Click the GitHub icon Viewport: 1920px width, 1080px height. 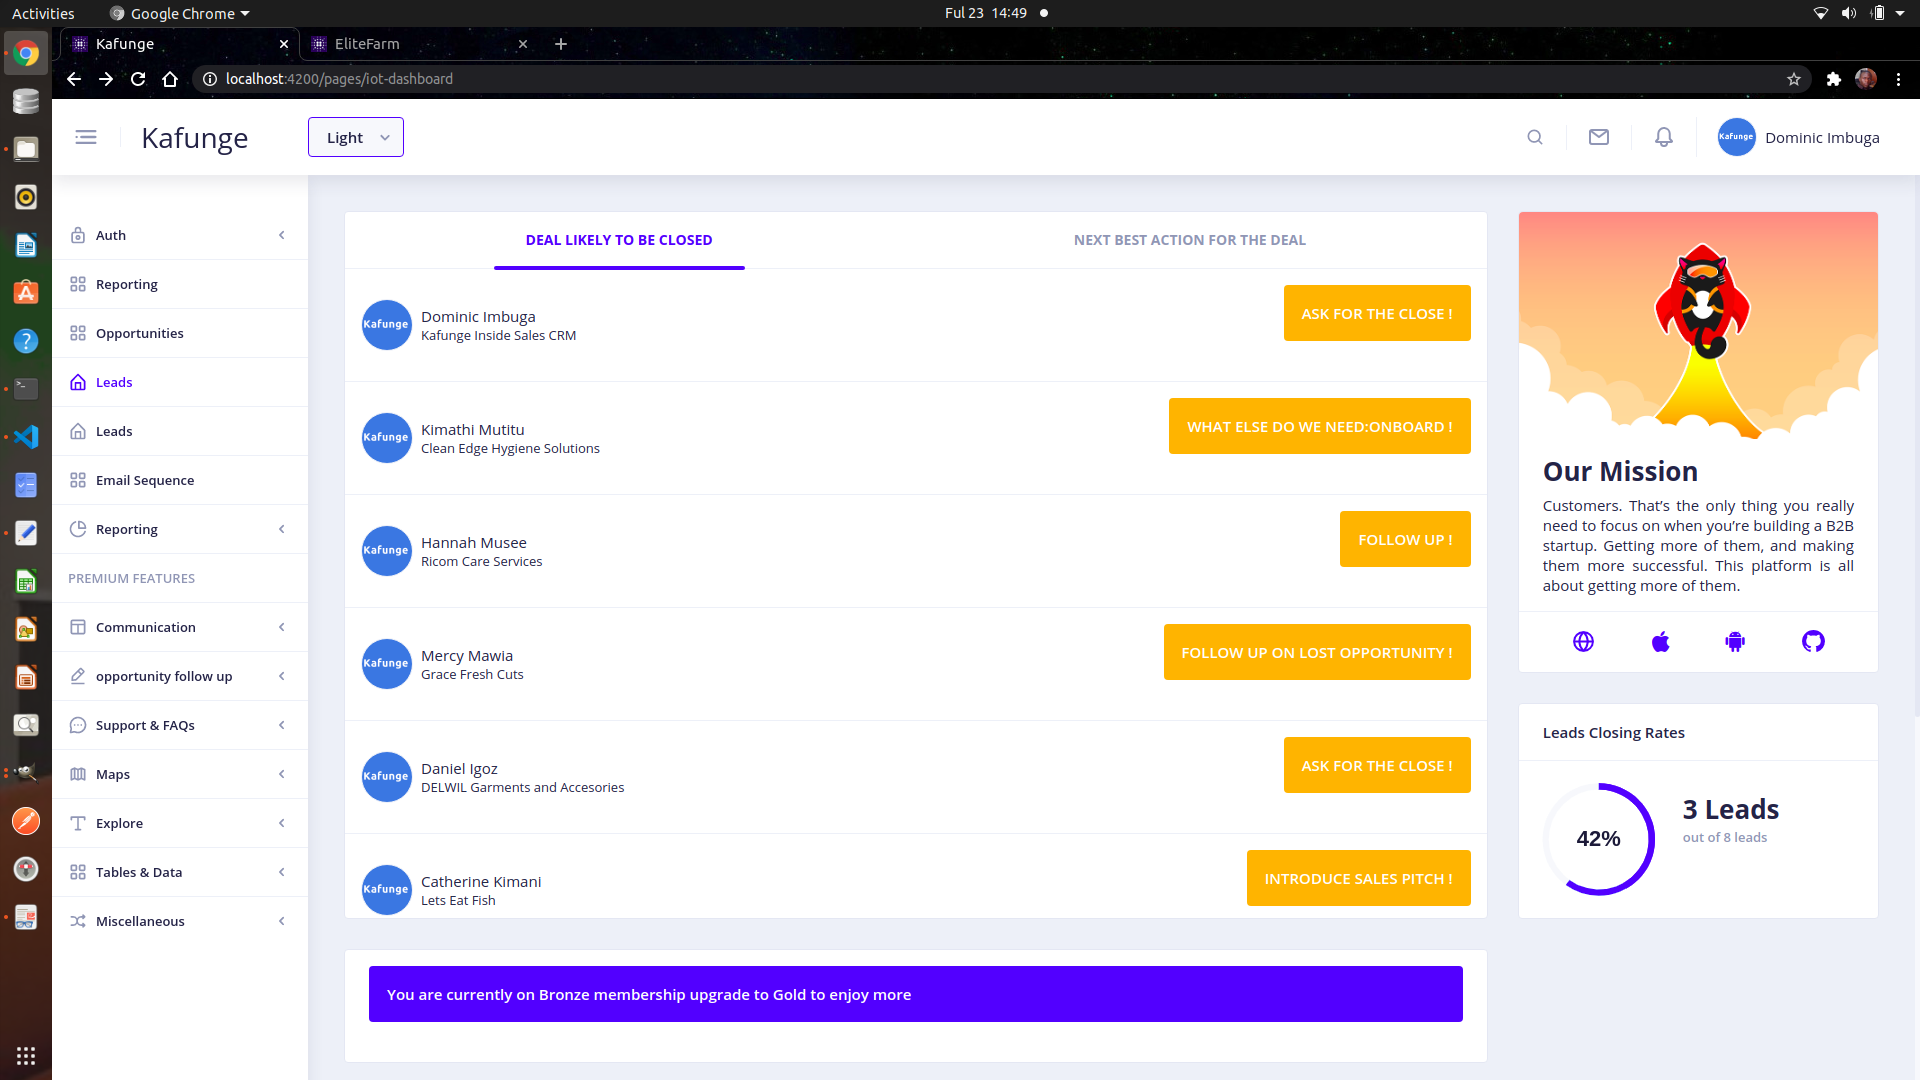1813,642
